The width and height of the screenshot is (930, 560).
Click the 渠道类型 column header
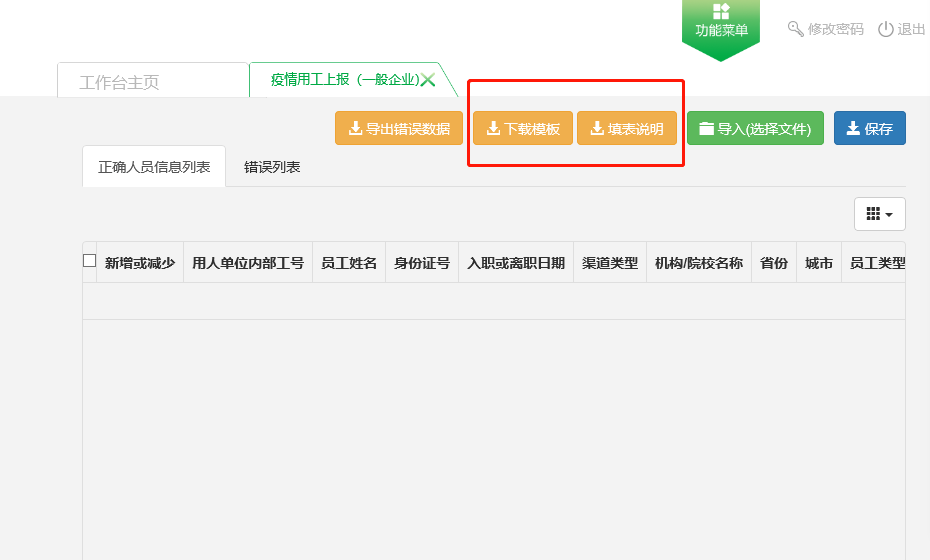[x=609, y=263]
